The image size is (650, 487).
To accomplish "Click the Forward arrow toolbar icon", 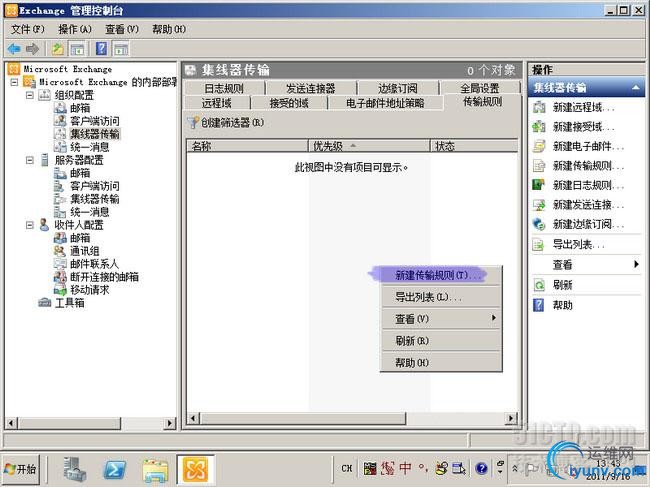I will coord(32,49).
